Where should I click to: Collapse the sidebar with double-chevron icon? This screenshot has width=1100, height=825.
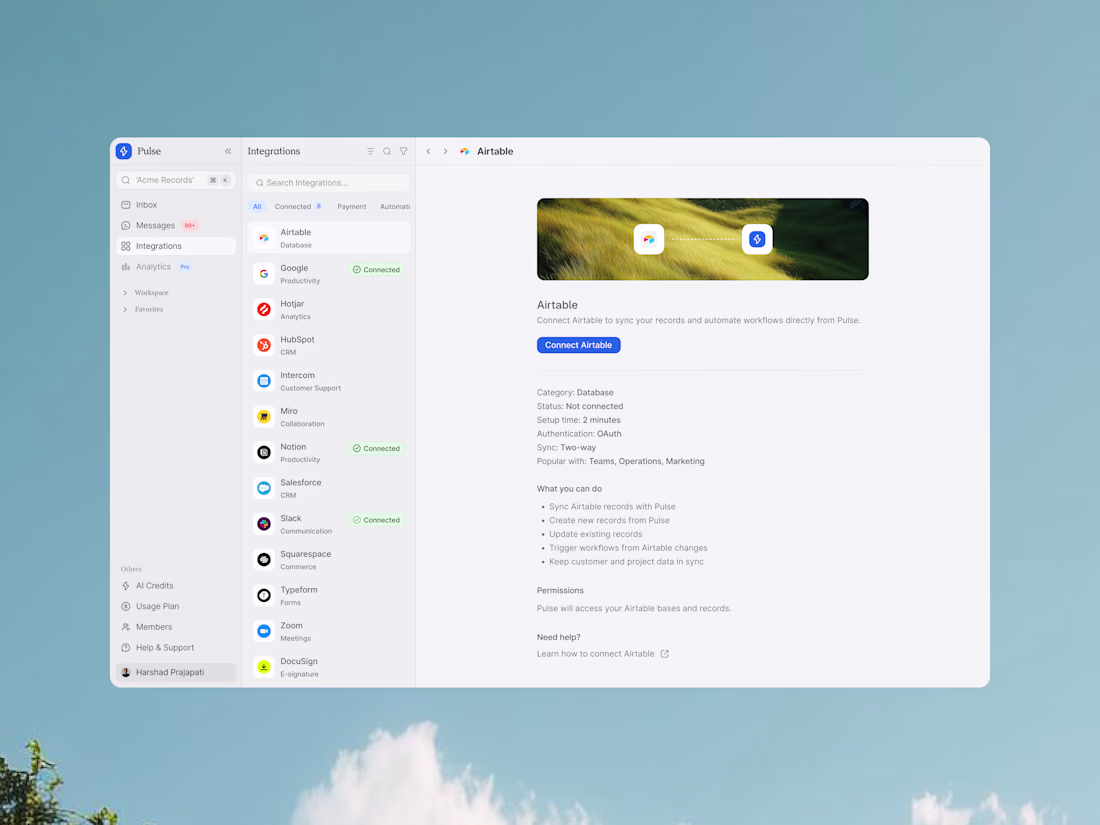tap(228, 152)
